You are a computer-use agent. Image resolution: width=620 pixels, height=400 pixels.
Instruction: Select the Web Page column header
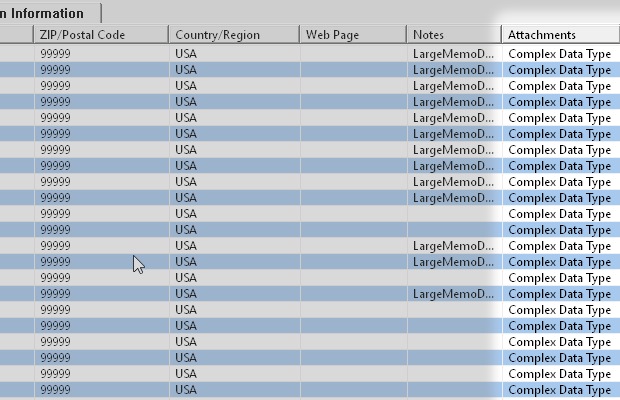tap(353, 35)
